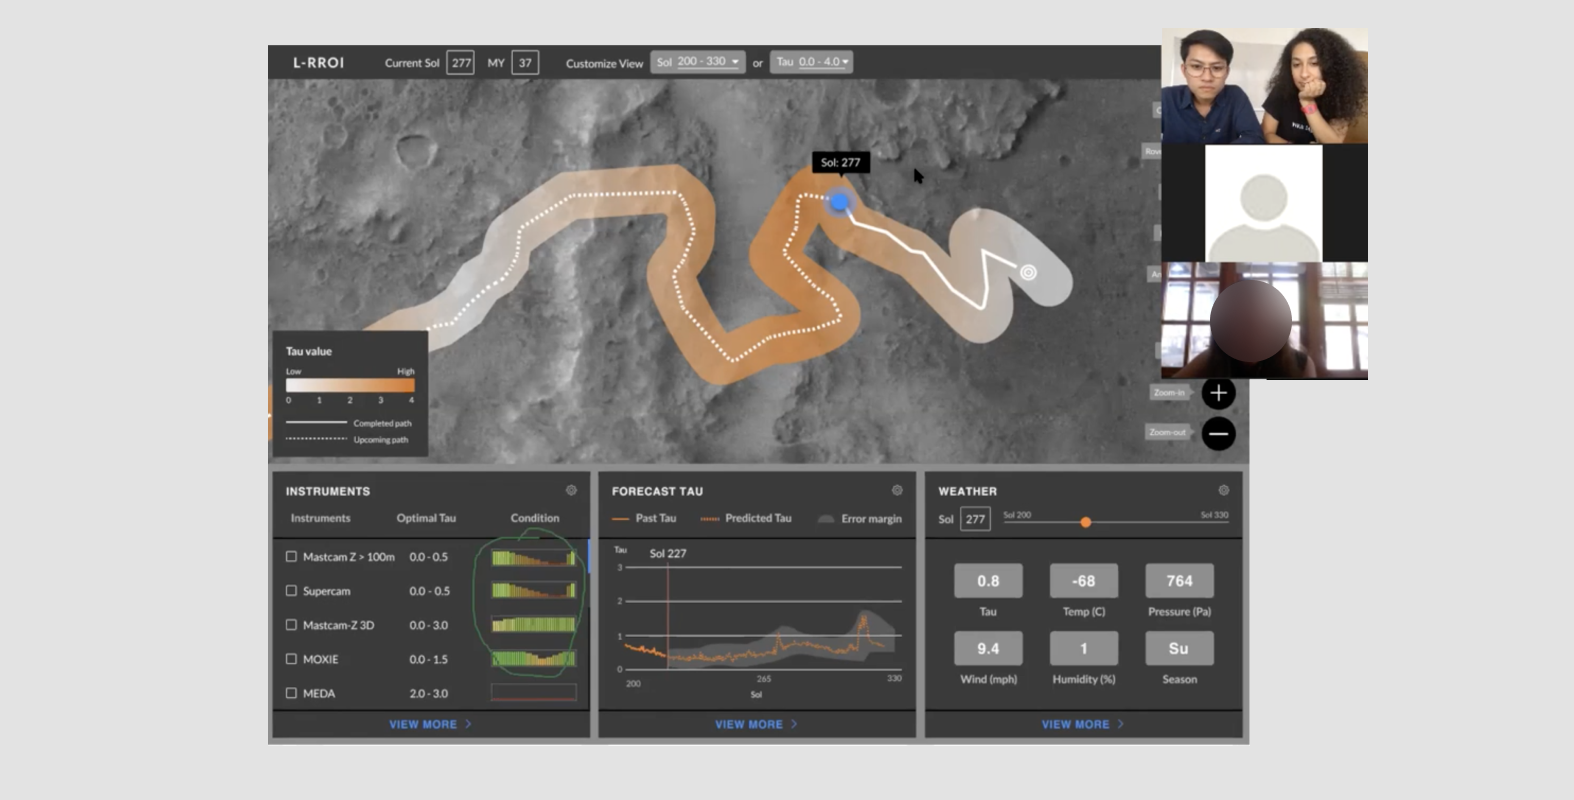Click the Zoom-out minus button
Screen dimensions: 1574x800
tap(1218, 433)
